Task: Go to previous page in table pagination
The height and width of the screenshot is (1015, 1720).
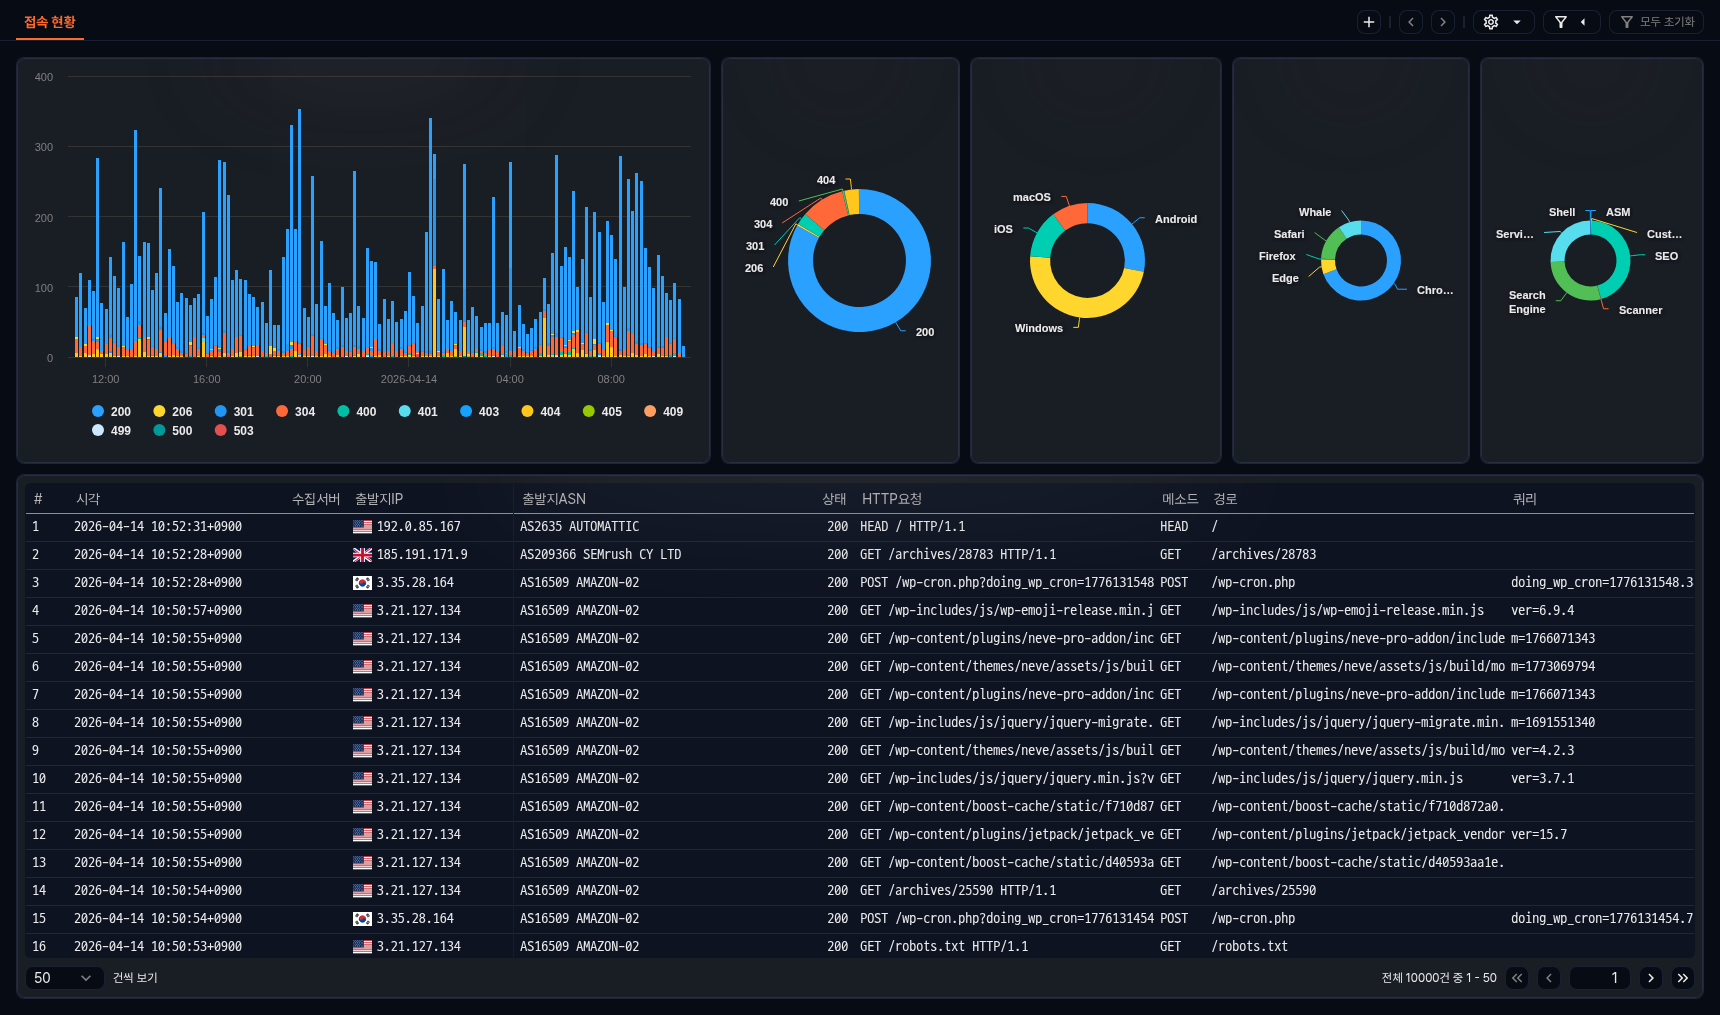Action: tap(1549, 978)
